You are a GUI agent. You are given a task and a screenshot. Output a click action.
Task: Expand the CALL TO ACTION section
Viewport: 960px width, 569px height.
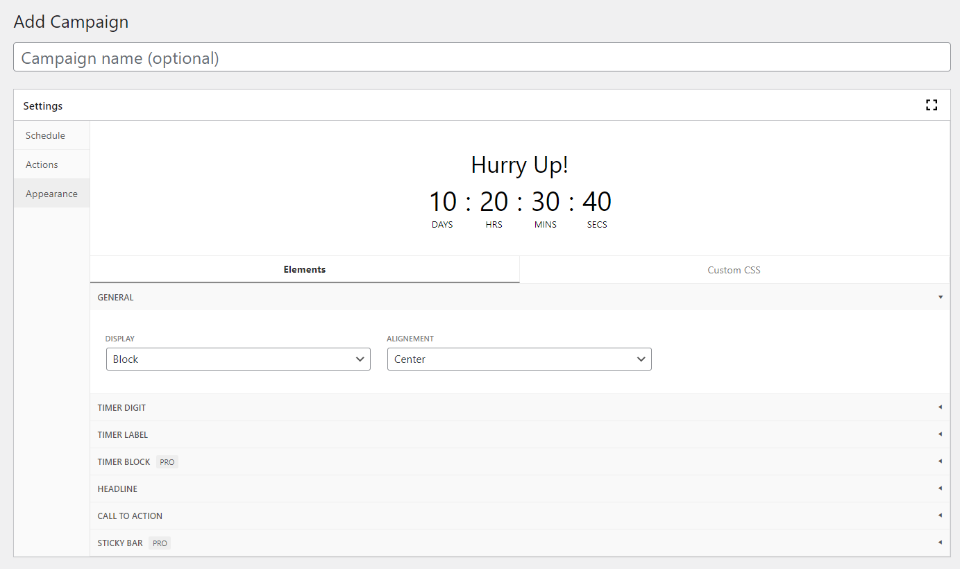tap(520, 515)
